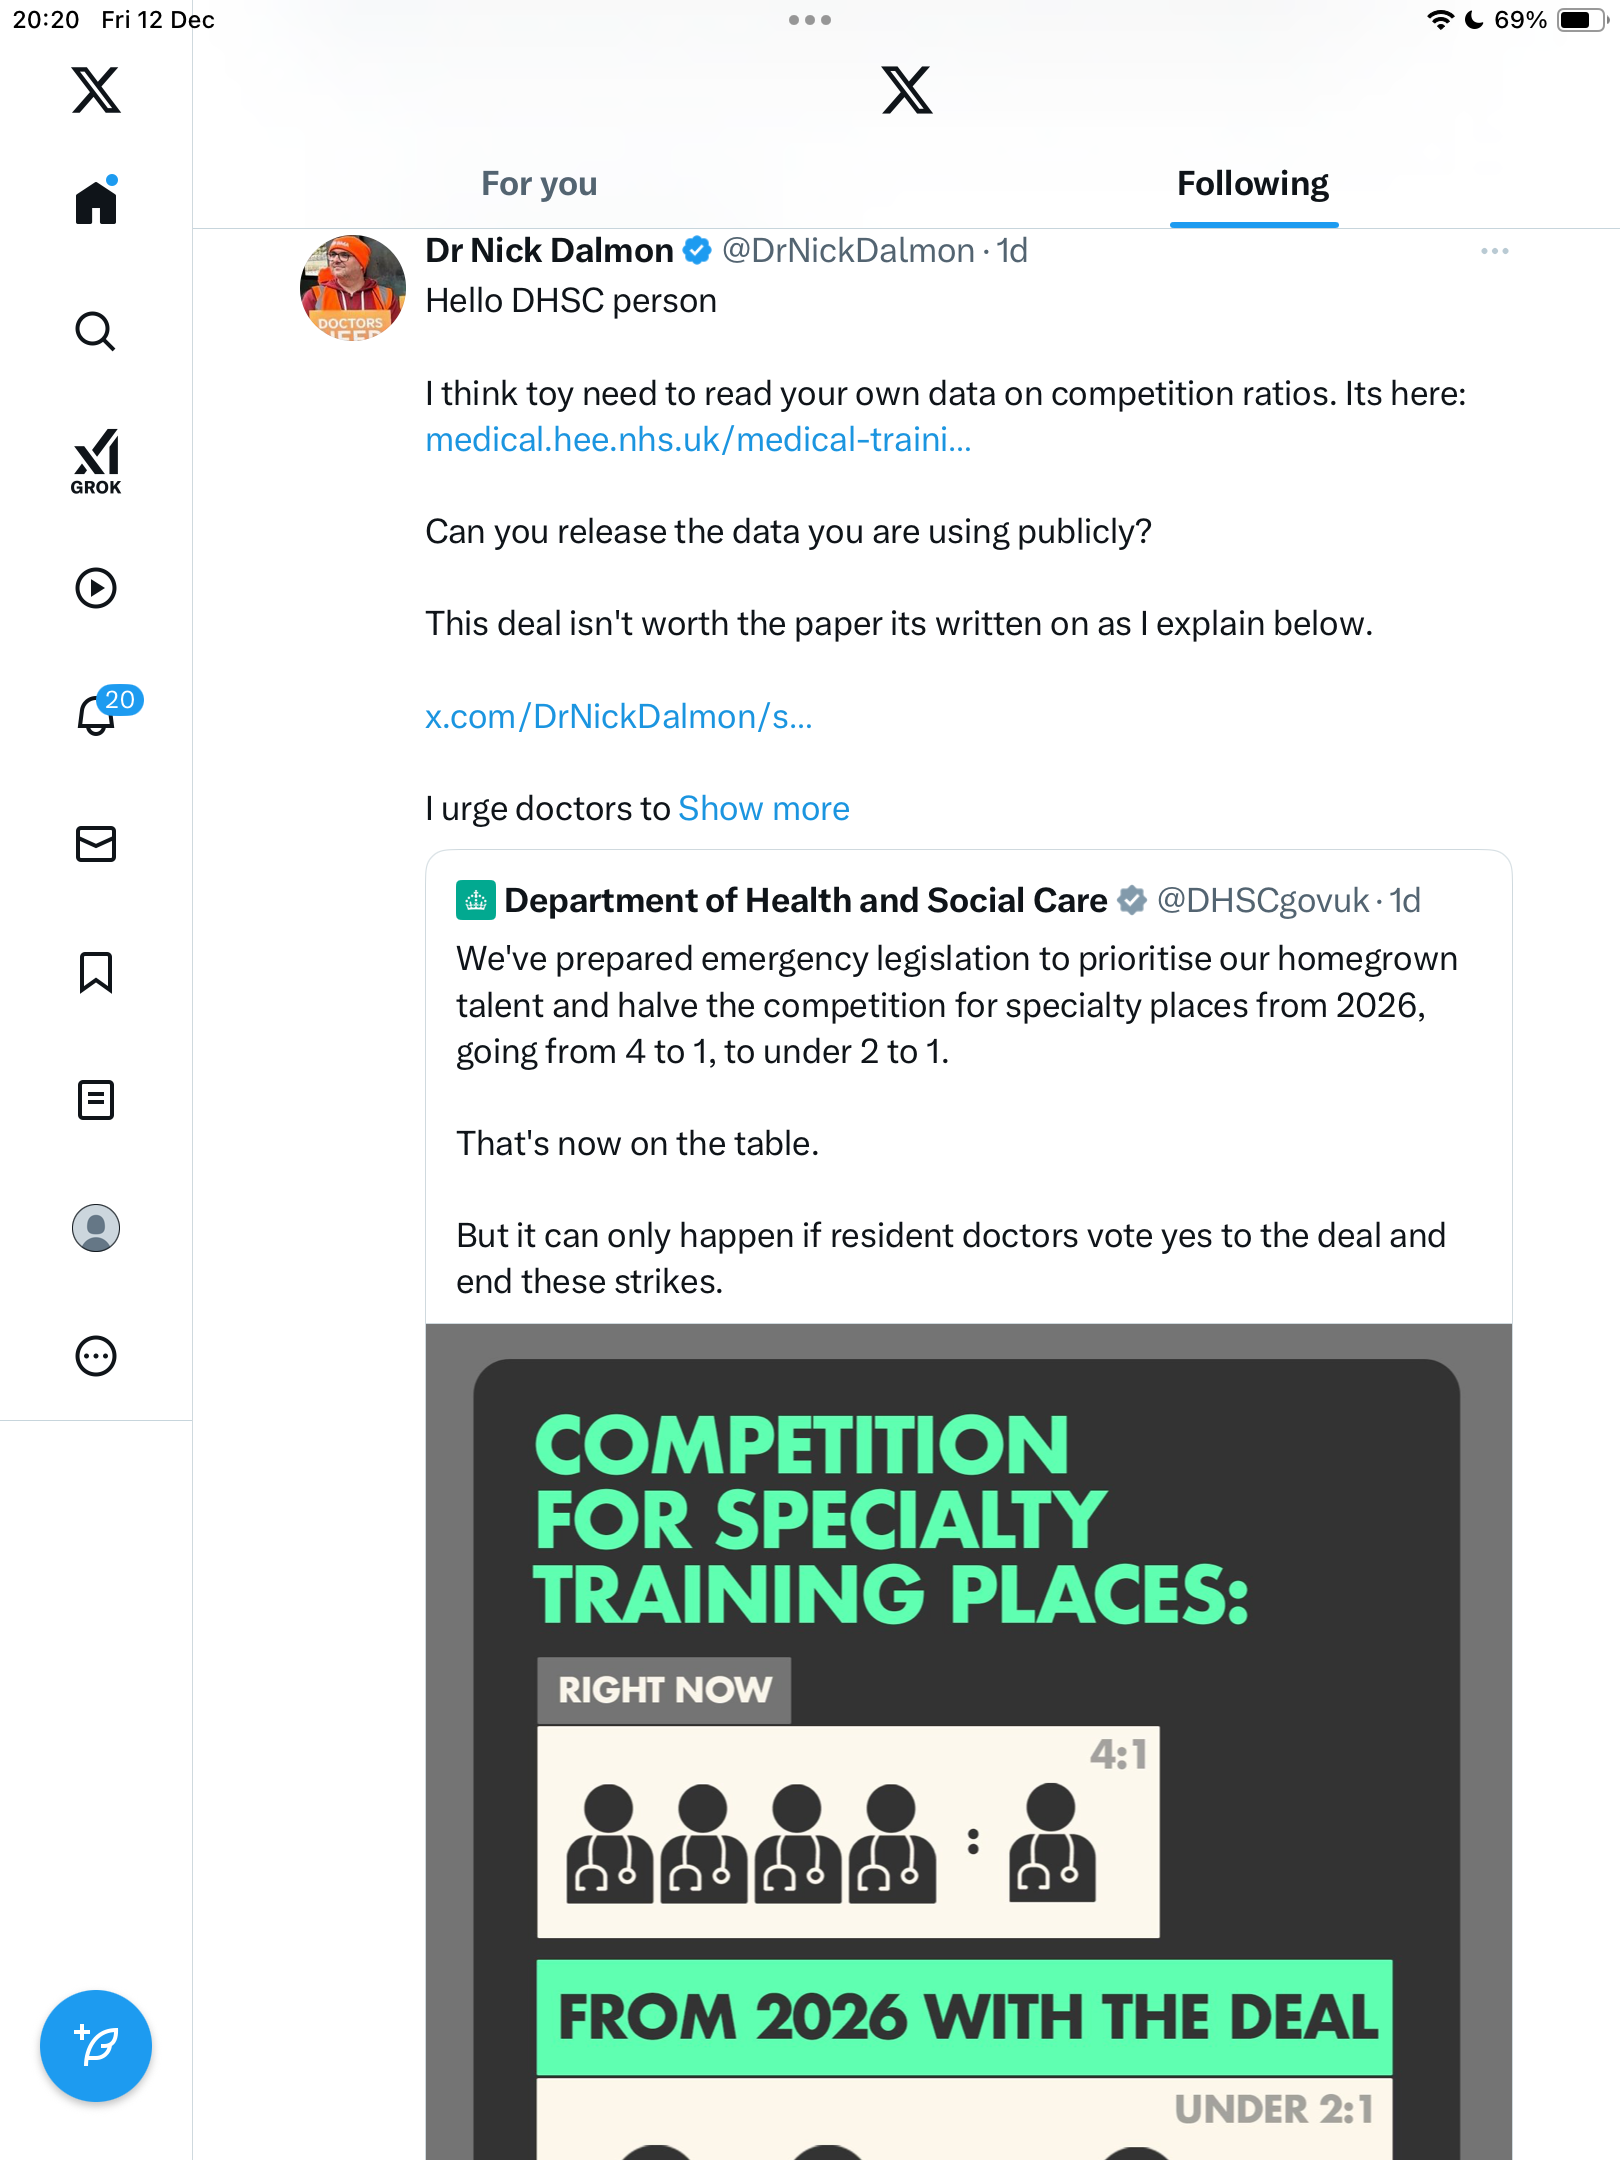Select the Following tab
The image size is (1620, 2160).
1253,184
